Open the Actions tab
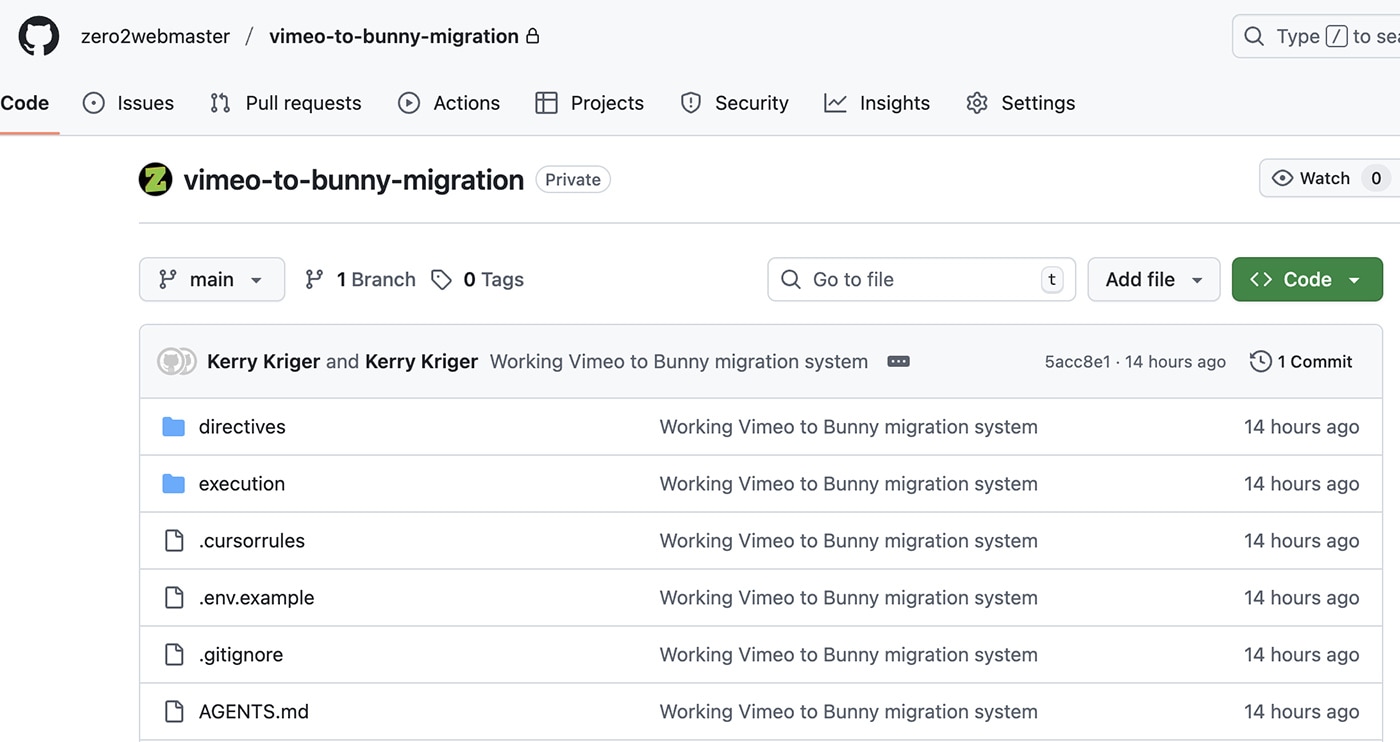1400x742 pixels. coord(449,103)
